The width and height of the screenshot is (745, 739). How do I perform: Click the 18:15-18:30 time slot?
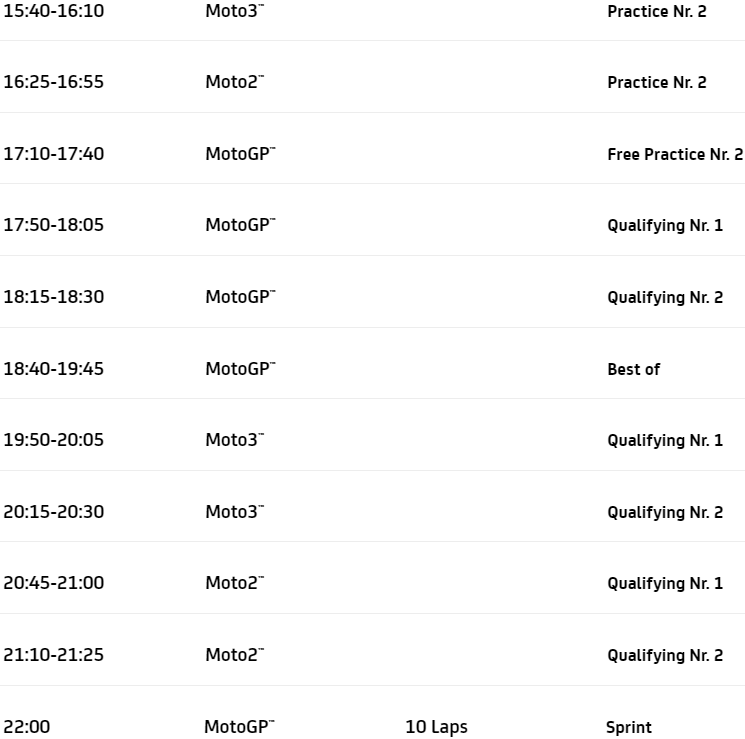53,297
